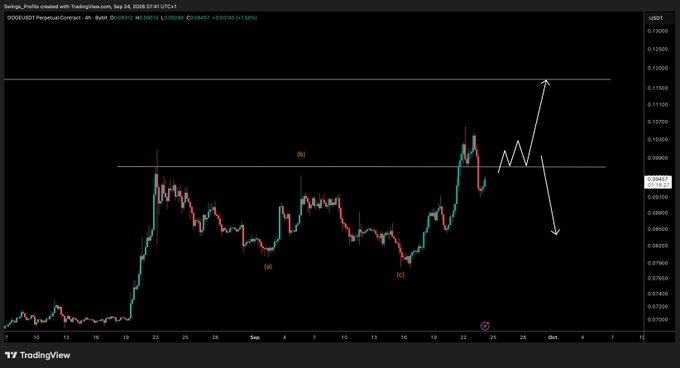Click the current price label 0.09457

coord(658,179)
